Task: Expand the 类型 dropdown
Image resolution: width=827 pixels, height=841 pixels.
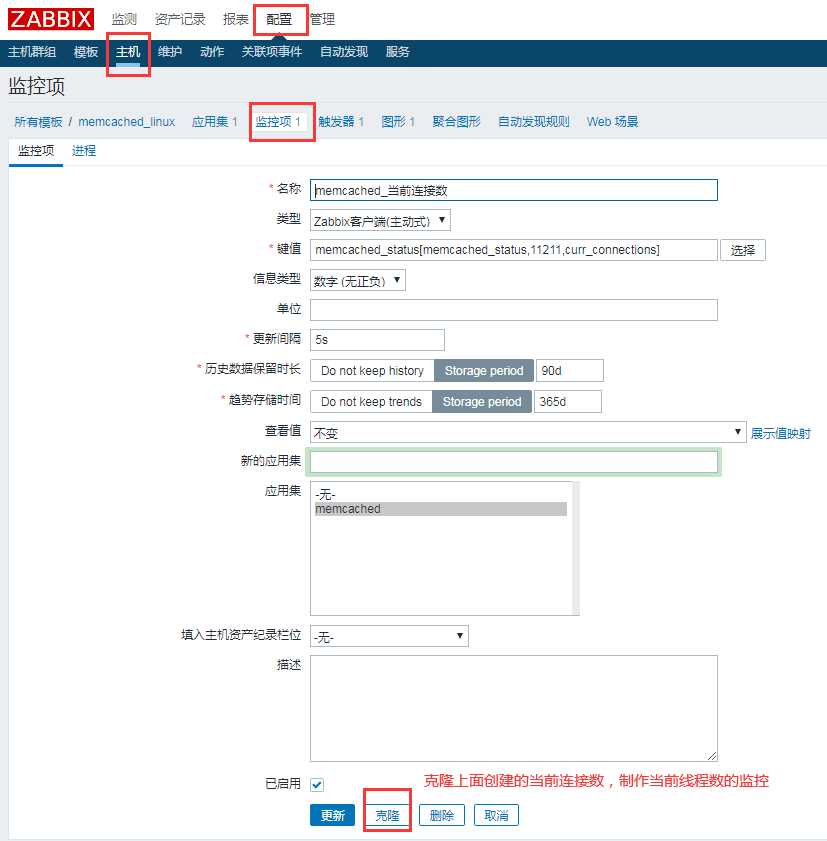Action: click(x=380, y=220)
